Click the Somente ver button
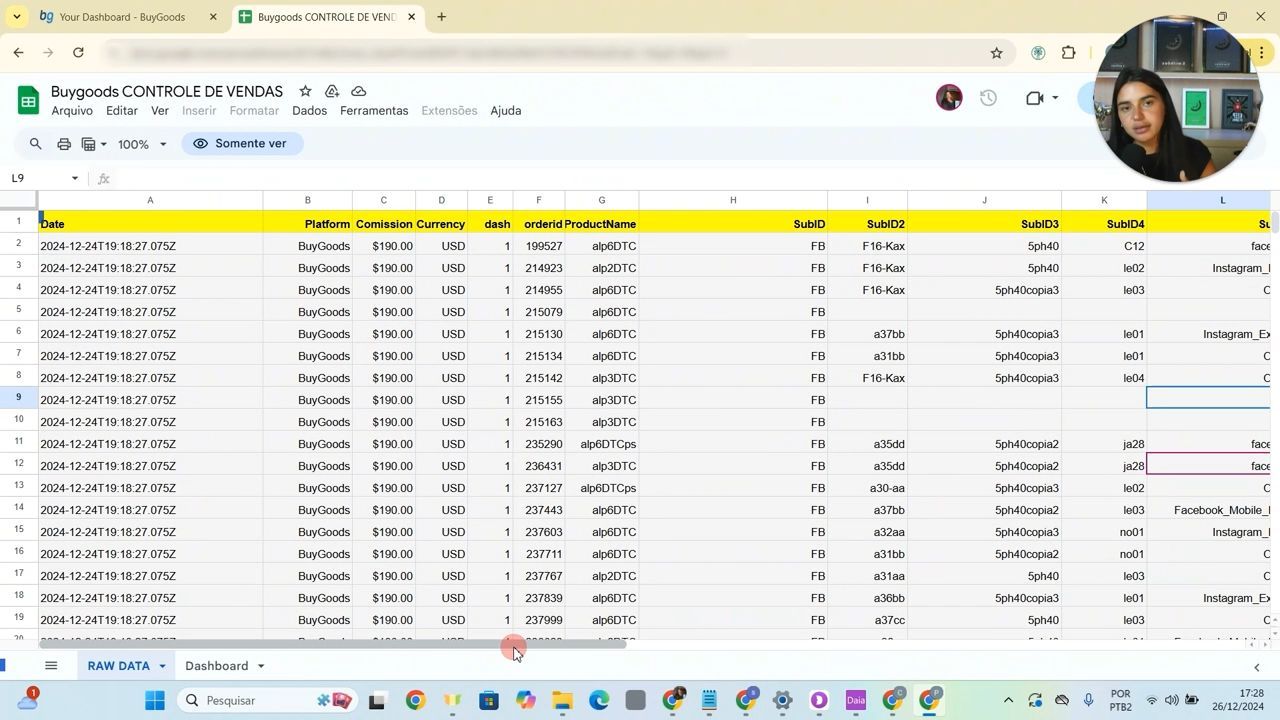This screenshot has height=720, width=1280. 242,144
